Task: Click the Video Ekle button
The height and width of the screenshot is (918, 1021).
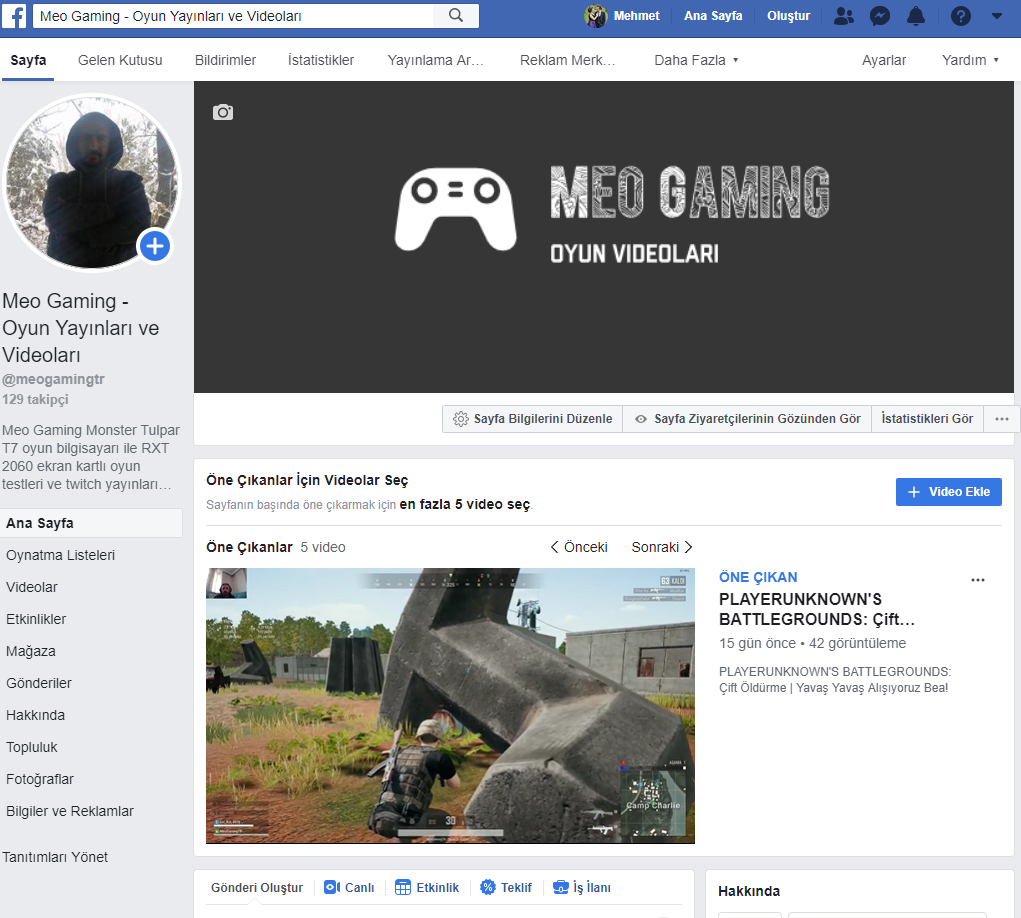Action: pyautogui.click(x=948, y=492)
